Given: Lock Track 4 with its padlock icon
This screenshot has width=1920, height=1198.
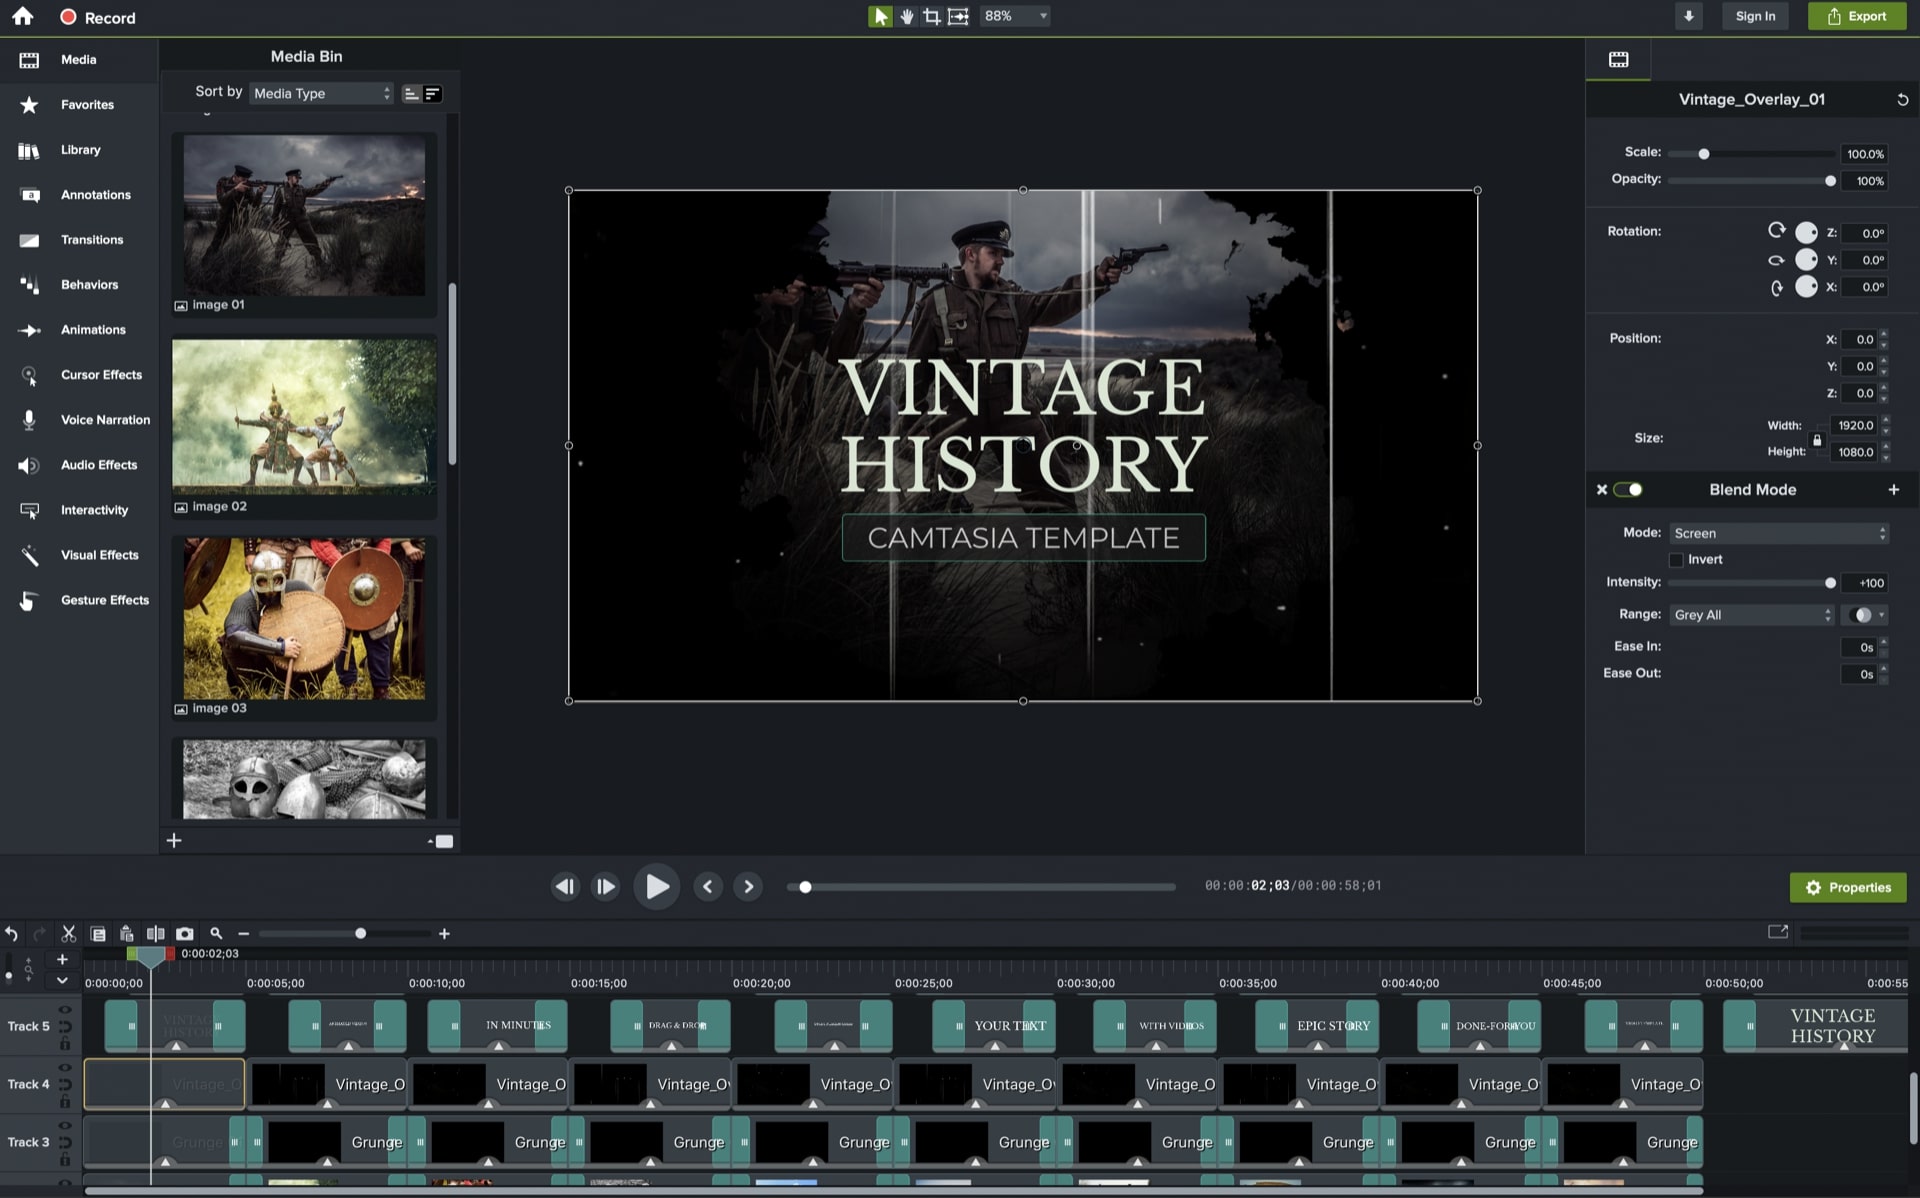Looking at the screenshot, I should (x=65, y=1102).
